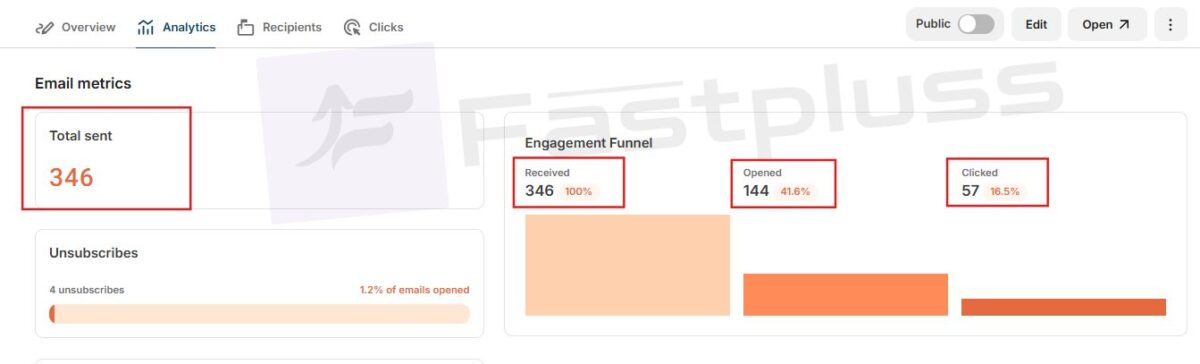Image resolution: width=1200 pixels, height=364 pixels.
Task: Click the 16.5% clicked percentage badge
Action: (x=1004, y=191)
